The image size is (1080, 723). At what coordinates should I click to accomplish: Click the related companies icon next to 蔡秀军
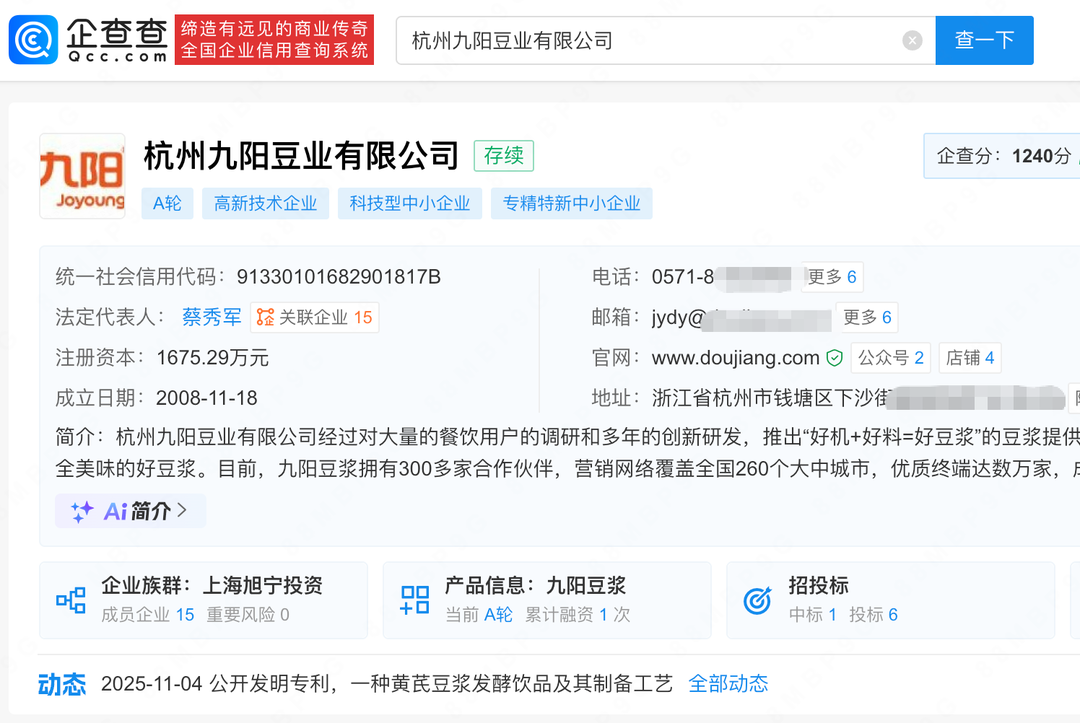point(265,317)
